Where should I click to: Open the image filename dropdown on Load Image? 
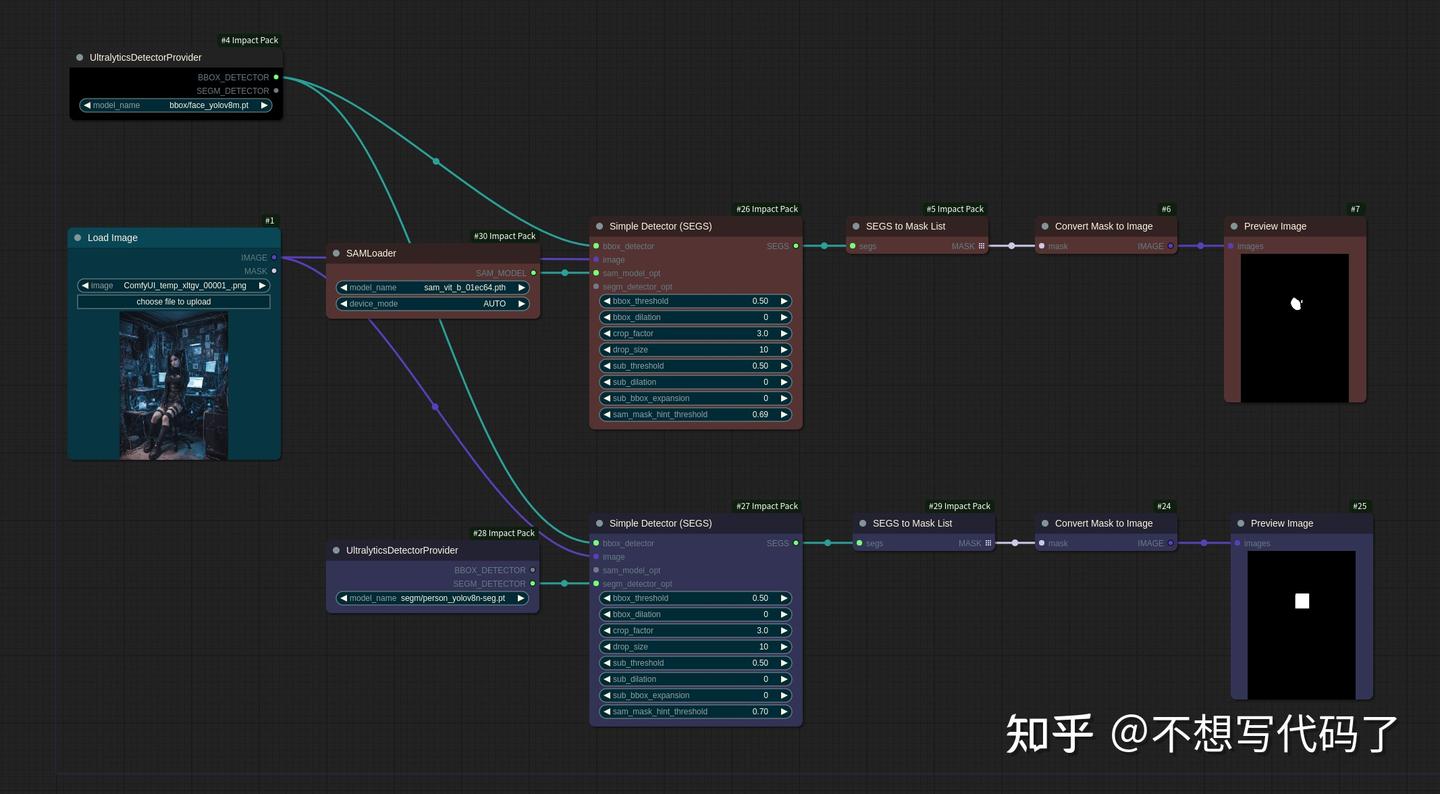click(173, 284)
